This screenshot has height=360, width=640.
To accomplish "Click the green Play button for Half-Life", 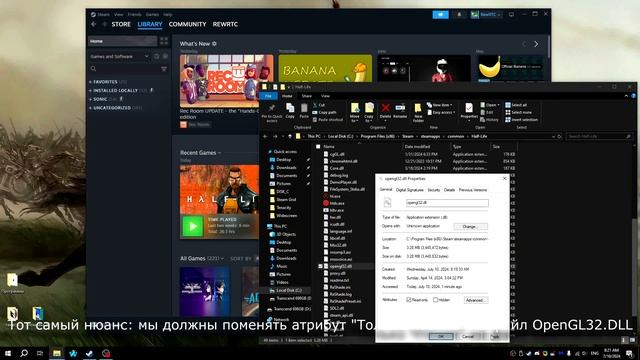I will 192,226.
